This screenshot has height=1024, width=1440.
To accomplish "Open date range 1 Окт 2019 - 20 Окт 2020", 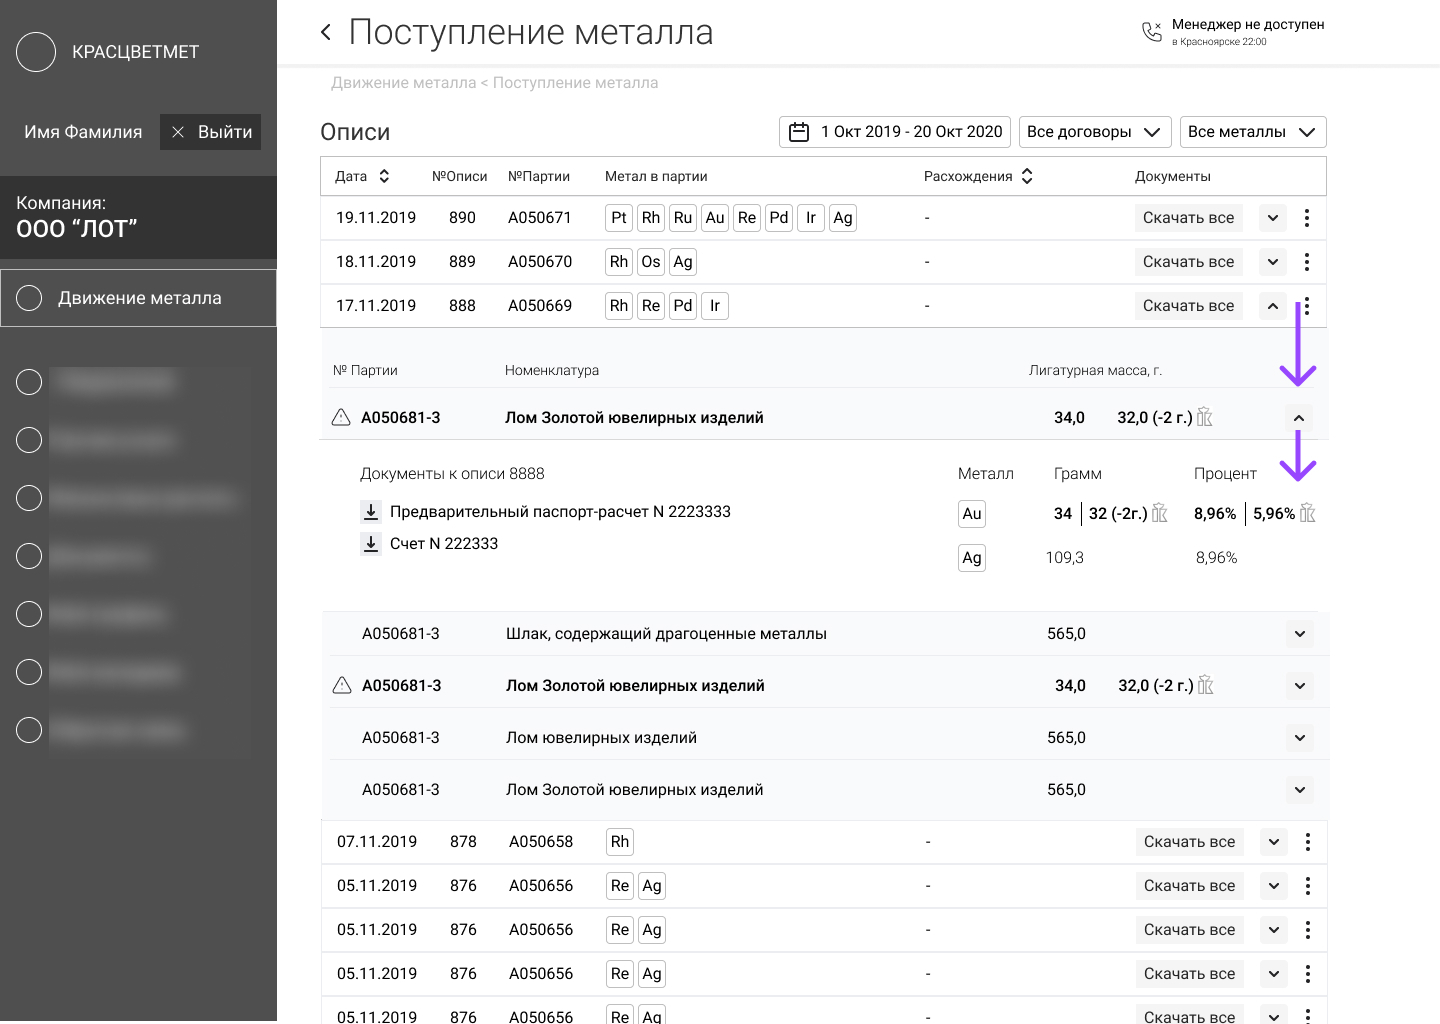I will pos(895,132).
